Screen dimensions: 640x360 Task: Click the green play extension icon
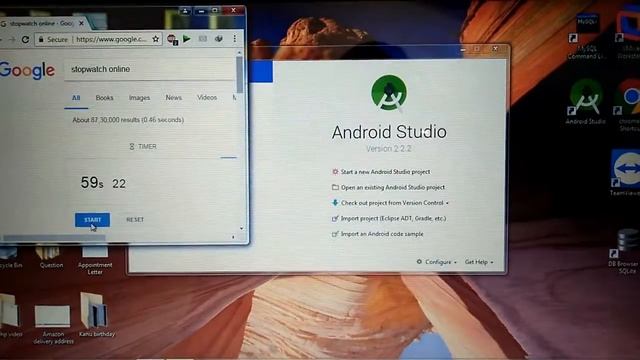click(x=187, y=39)
